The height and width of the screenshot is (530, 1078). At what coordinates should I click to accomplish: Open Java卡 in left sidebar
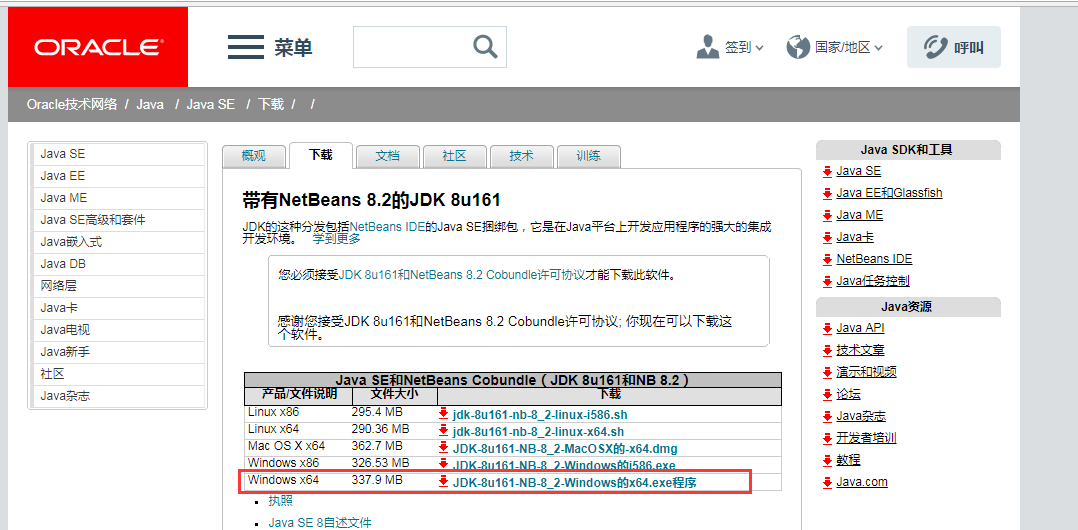[118, 308]
